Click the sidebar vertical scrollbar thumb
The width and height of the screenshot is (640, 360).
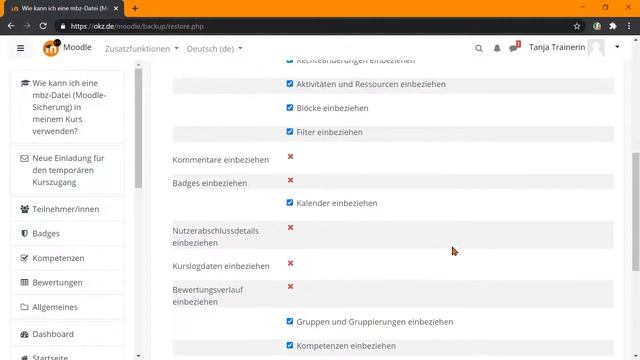(x=138, y=128)
